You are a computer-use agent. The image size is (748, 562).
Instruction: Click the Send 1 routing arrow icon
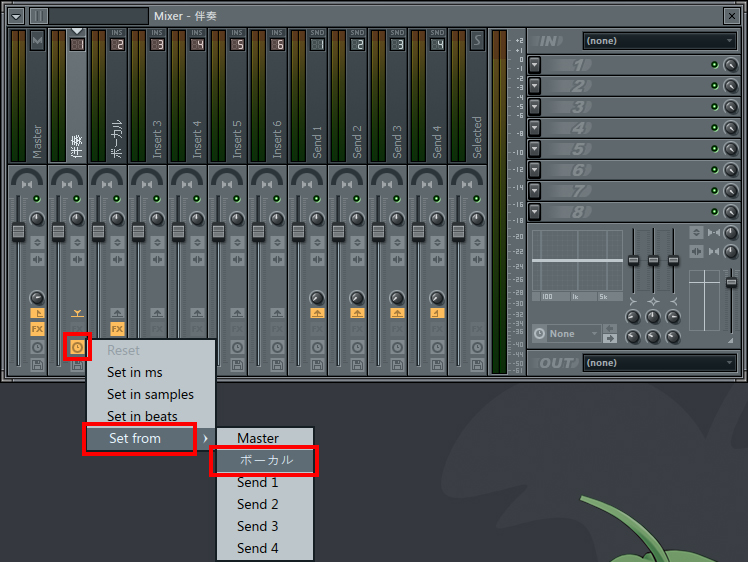(x=317, y=313)
